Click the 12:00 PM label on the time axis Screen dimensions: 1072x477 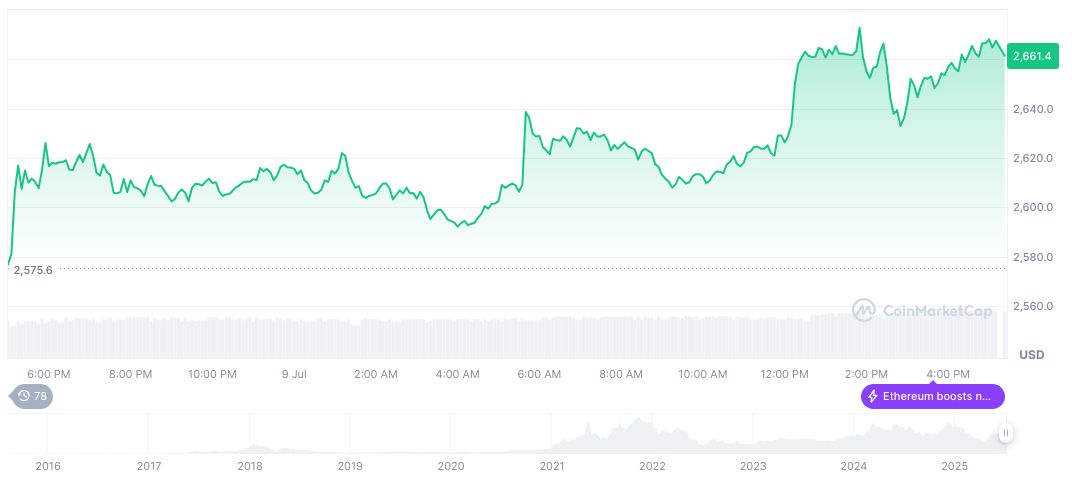(785, 374)
